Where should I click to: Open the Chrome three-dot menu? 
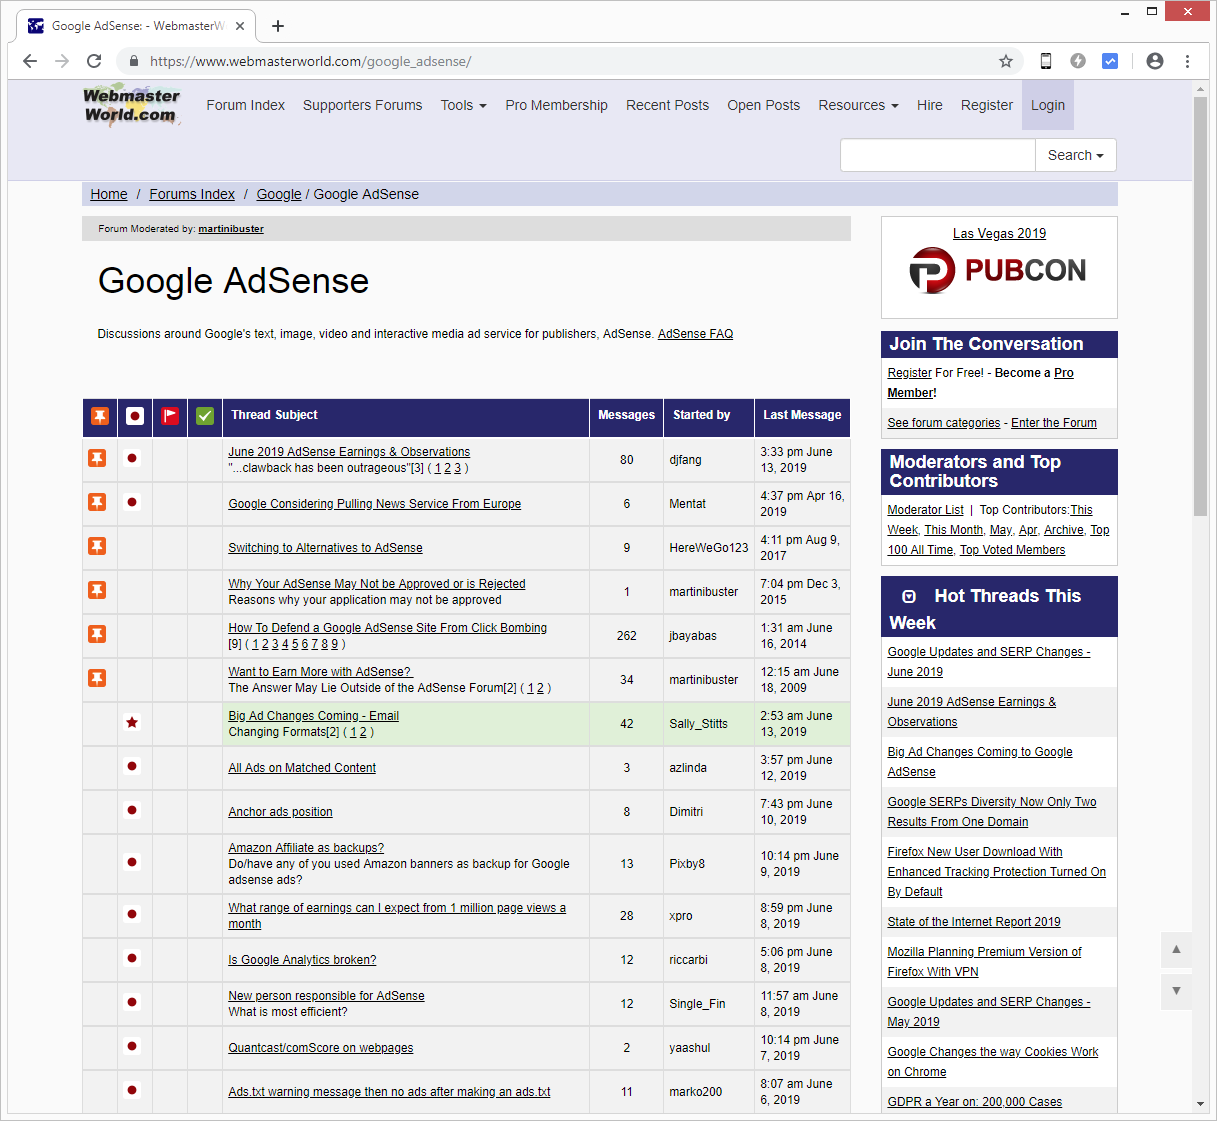pos(1188,61)
